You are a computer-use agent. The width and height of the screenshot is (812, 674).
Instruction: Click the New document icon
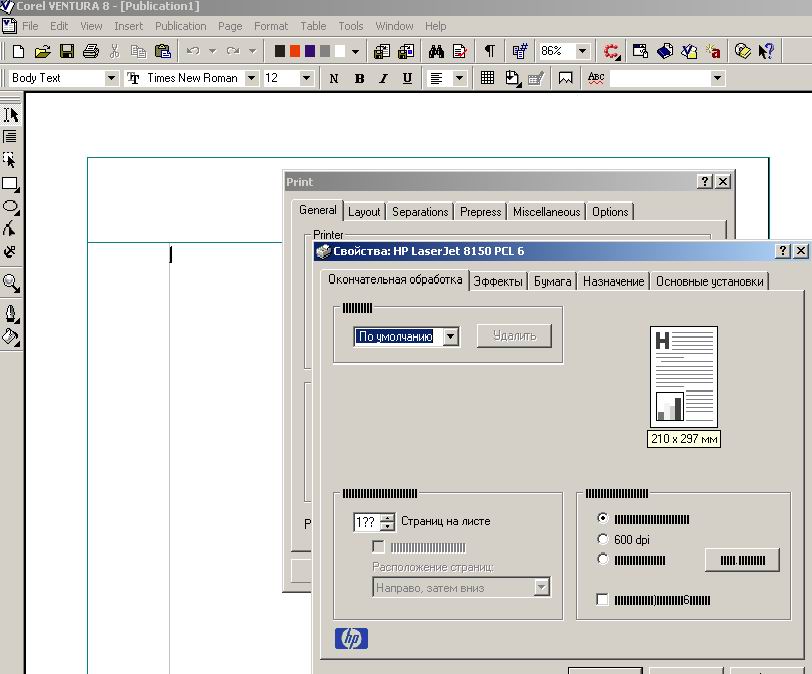18,51
